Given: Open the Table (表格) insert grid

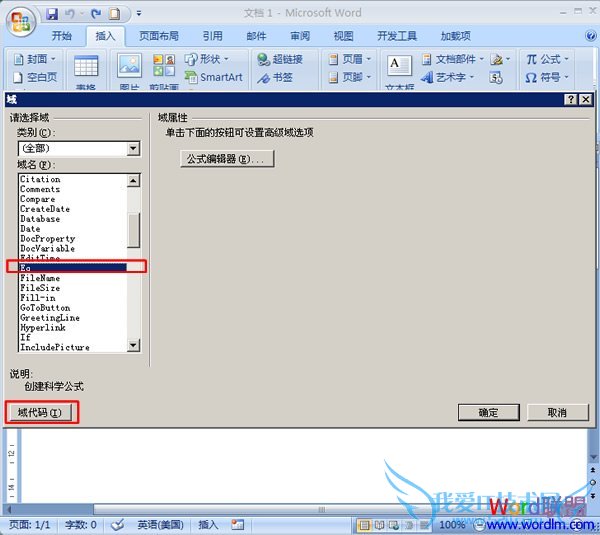Looking at the screenshot, I should [x=86, y=71].
